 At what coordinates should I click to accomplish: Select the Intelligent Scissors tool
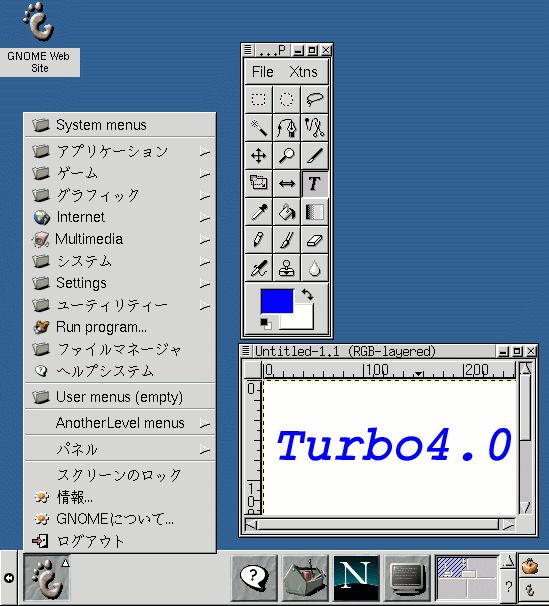click(314, 127)
